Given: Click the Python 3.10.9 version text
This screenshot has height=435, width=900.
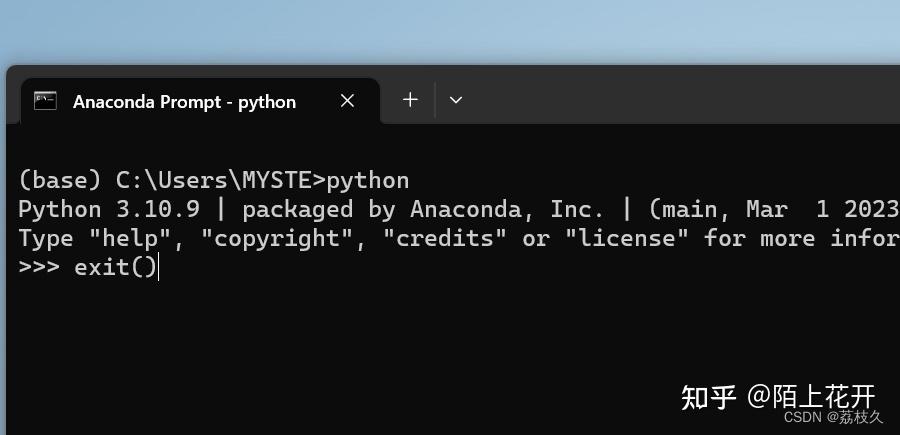Looking at the screenshot, I should [109, 209].
